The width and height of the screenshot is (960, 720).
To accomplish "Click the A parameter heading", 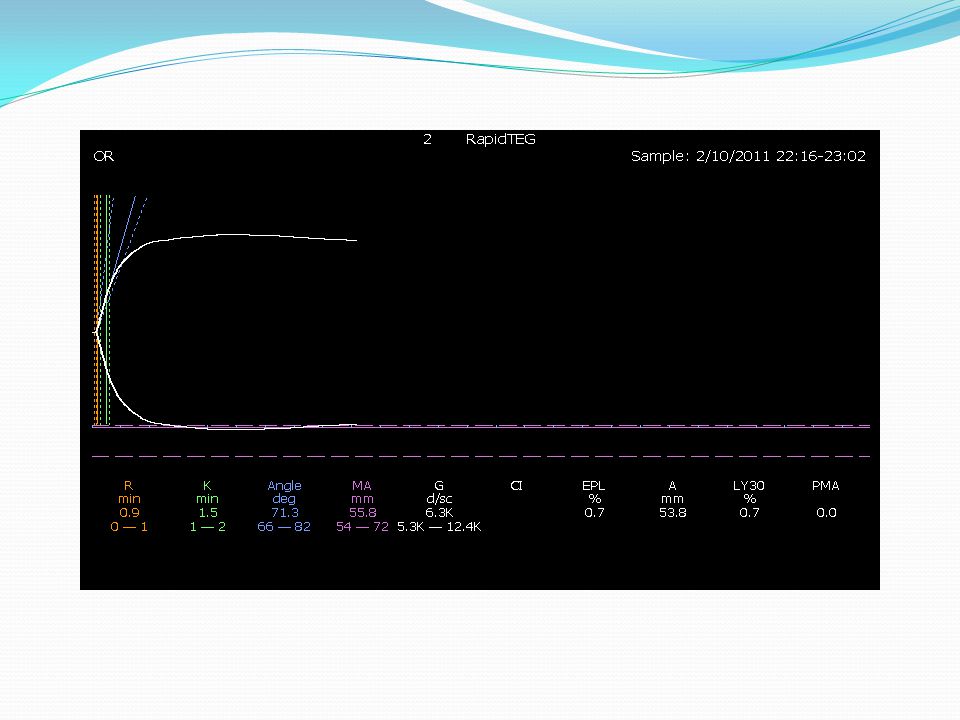I will (x=672, y=486).
